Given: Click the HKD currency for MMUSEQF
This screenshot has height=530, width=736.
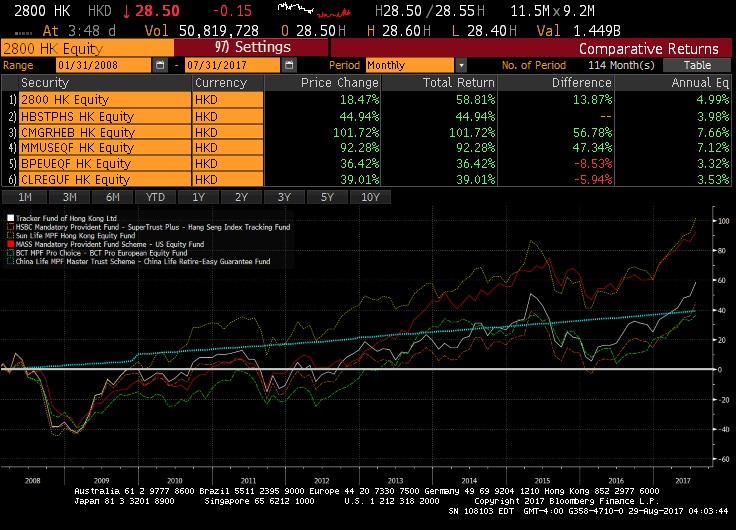Looking at the screenshot, I should coord(228,147).
